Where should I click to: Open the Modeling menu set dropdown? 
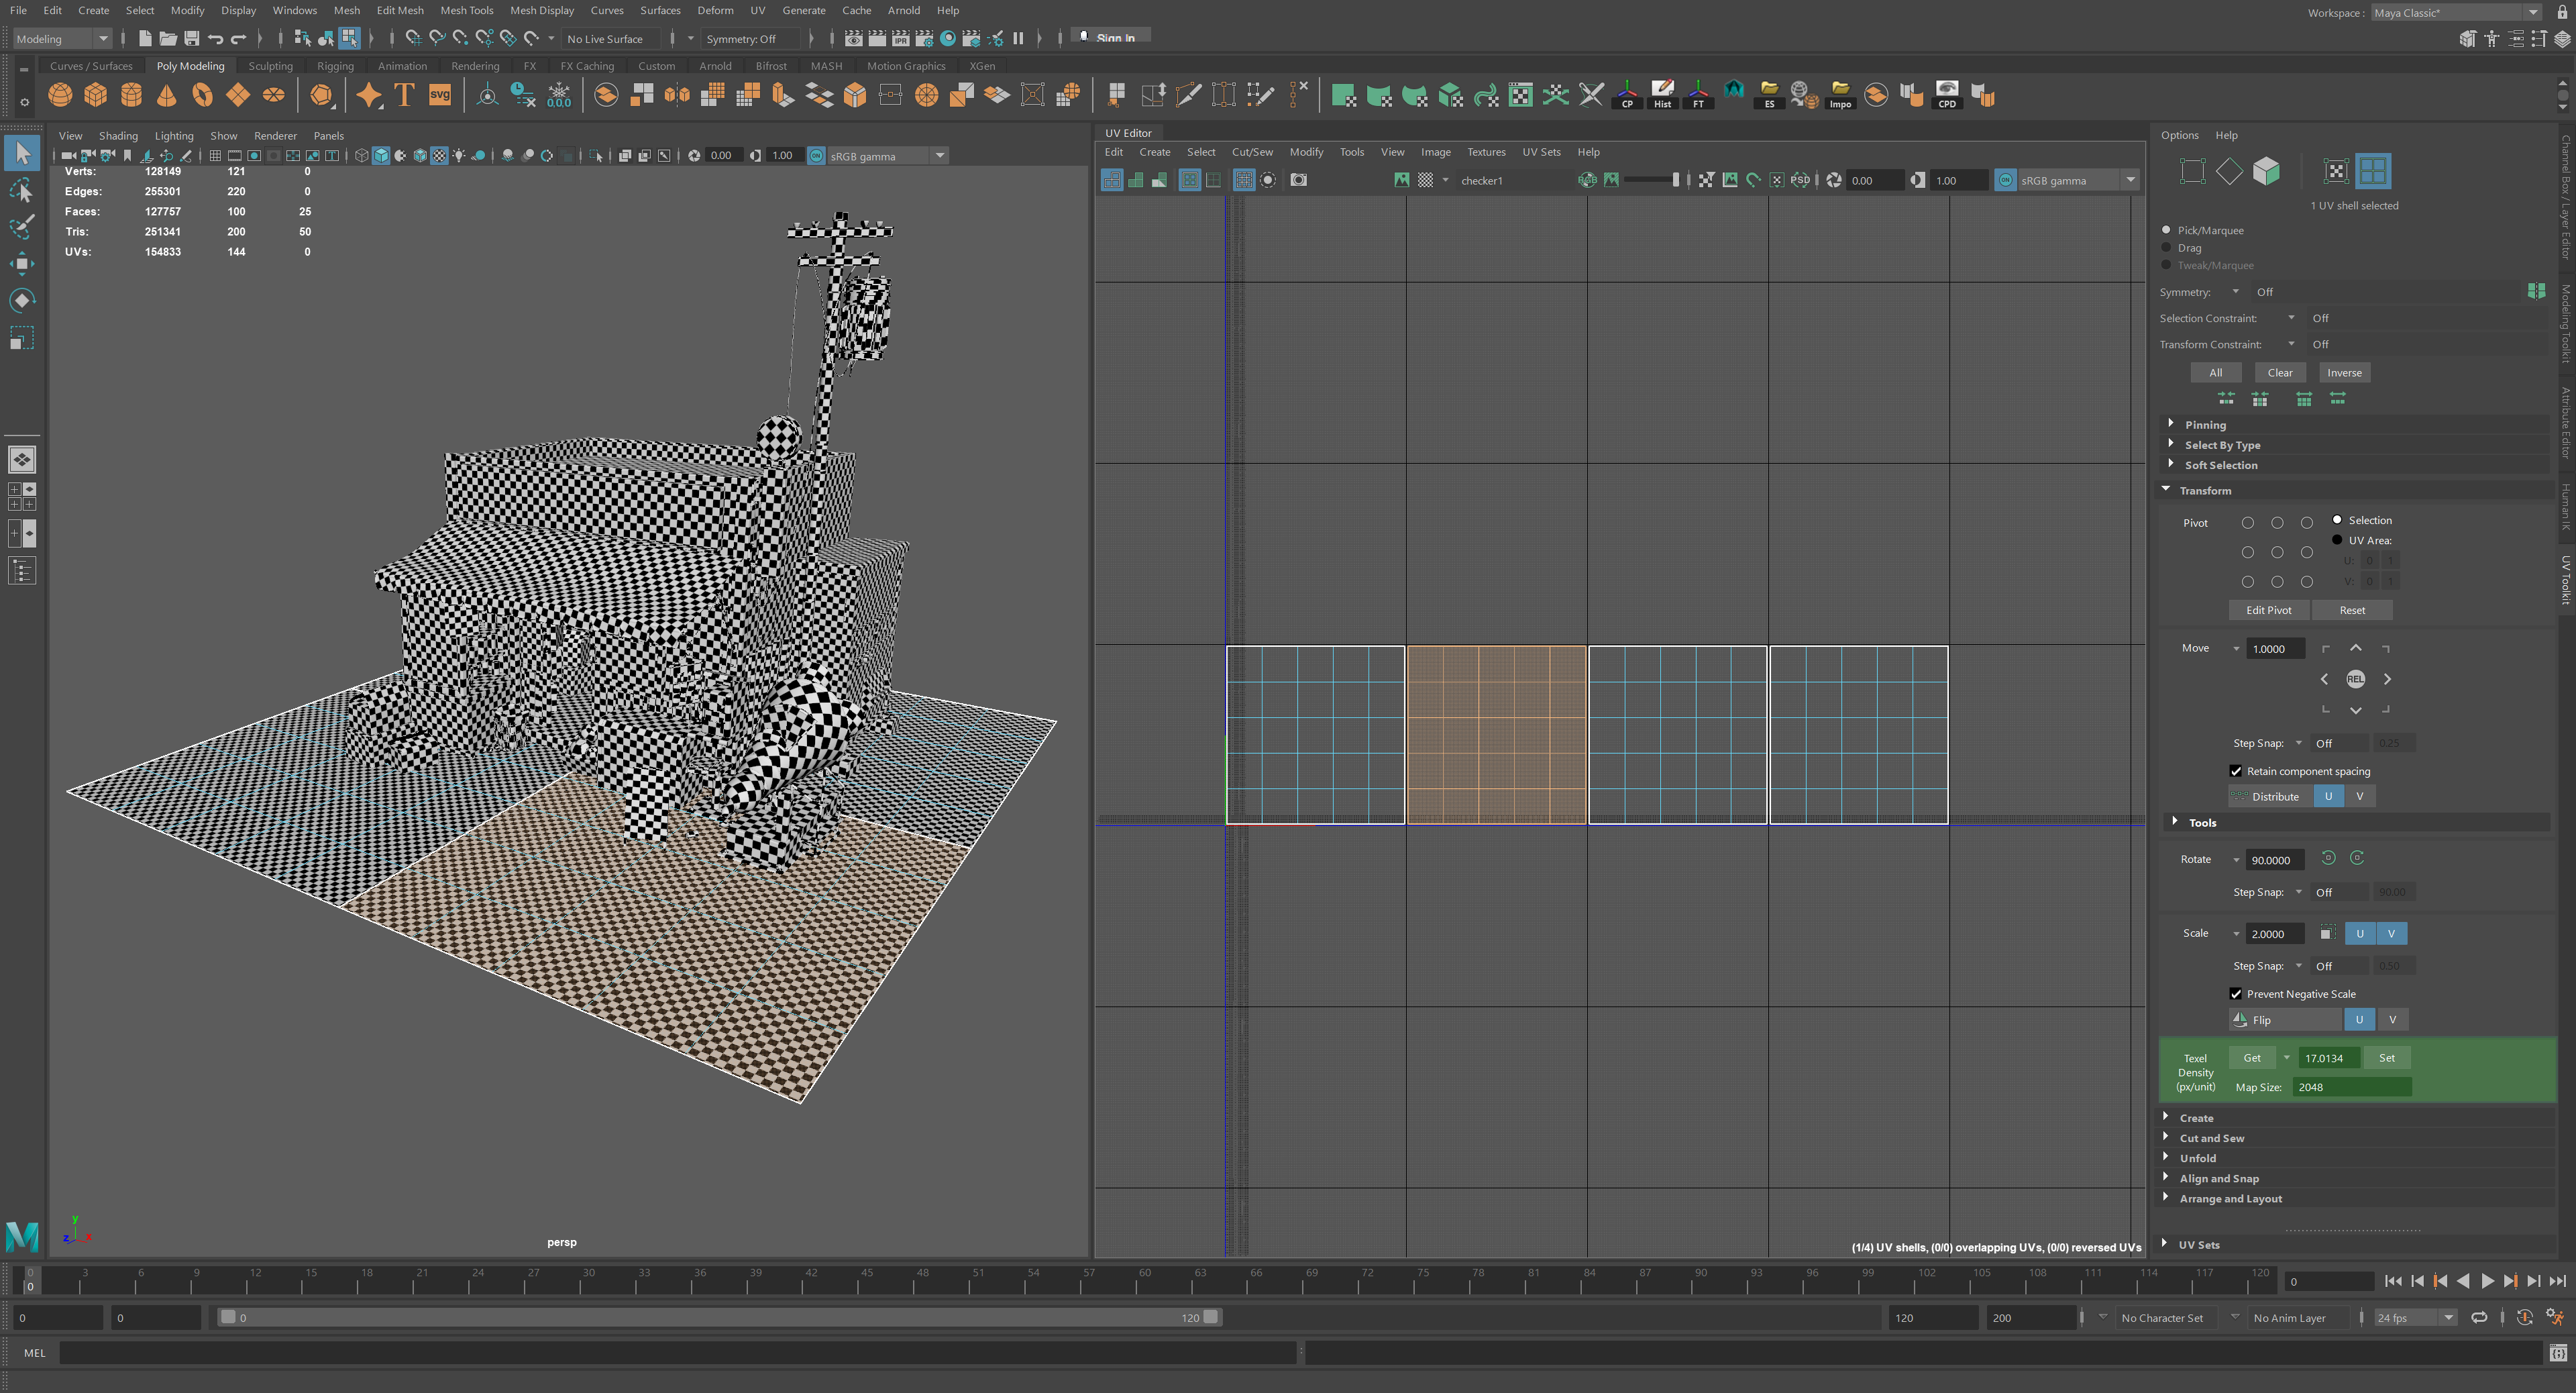coord(62,39)
